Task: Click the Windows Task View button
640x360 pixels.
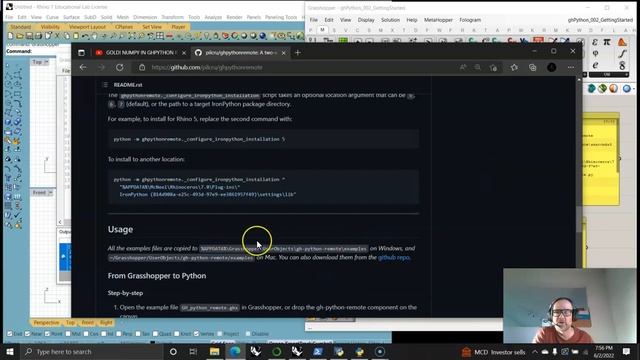Action: pyautogui.click(x=193, y=351)
